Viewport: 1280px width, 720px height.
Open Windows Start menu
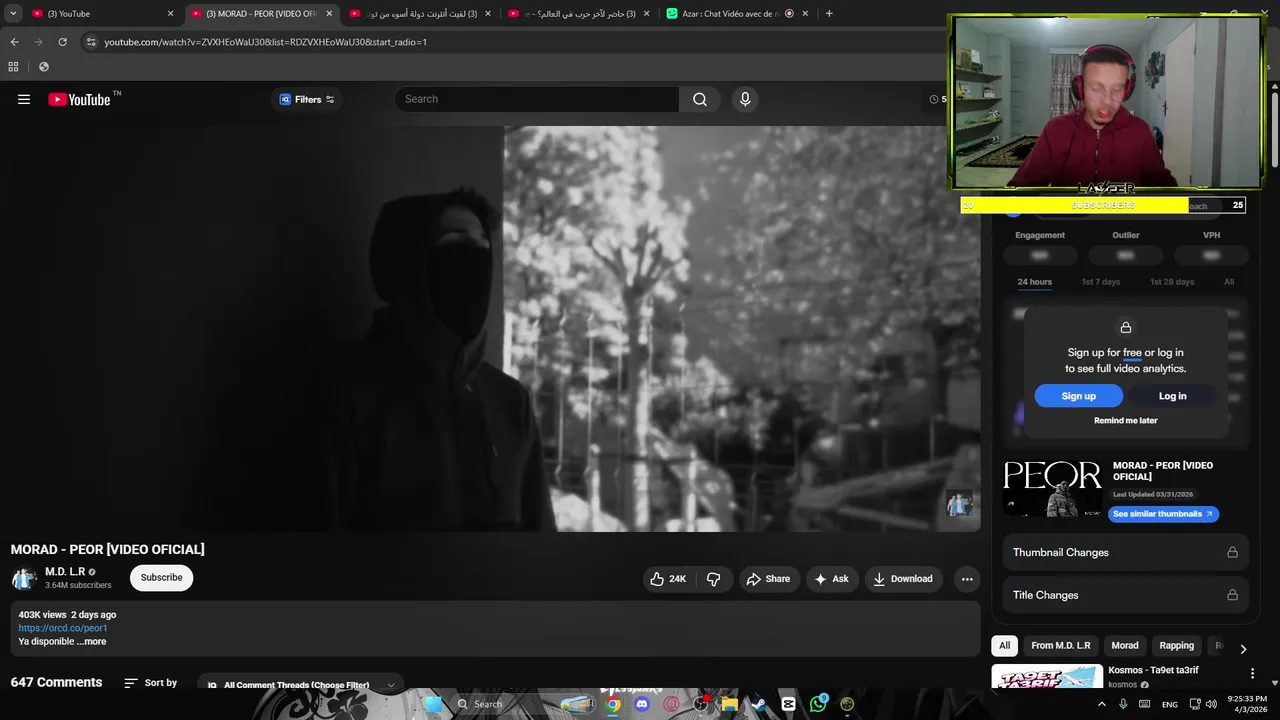tap(433, 704)
